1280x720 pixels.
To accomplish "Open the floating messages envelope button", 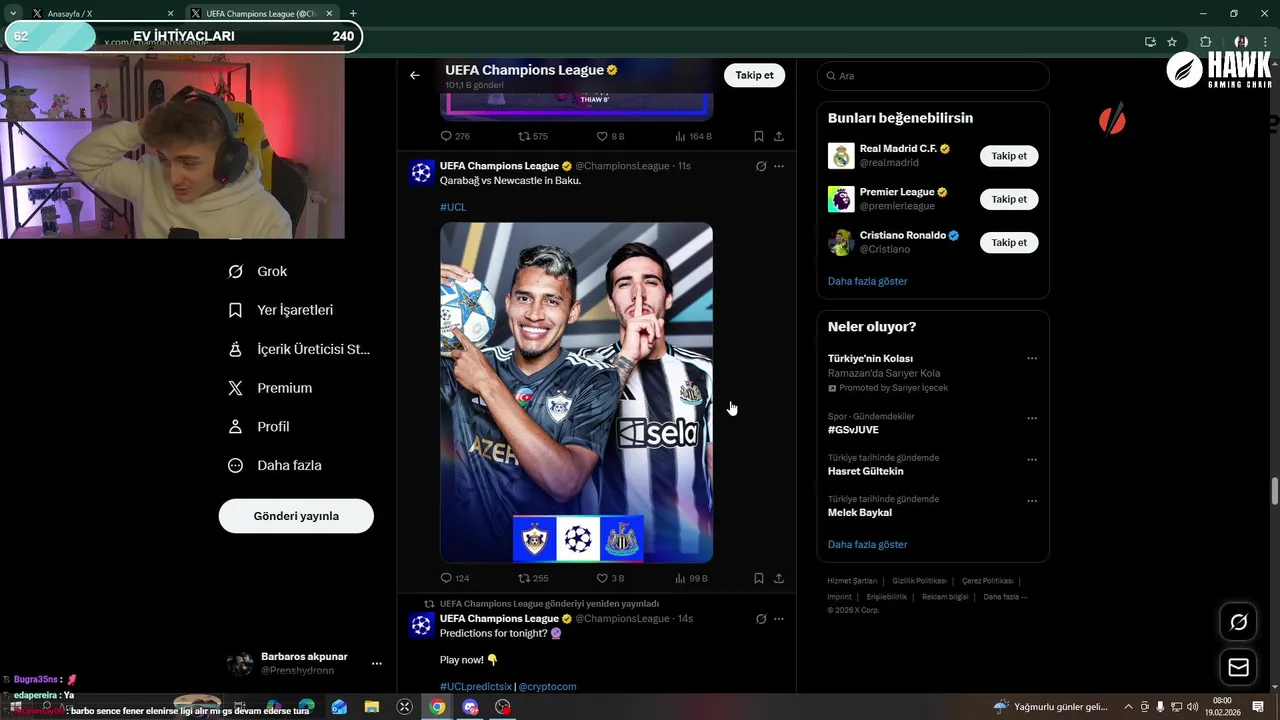I will pyautogui.click(x=1238, y=667).
